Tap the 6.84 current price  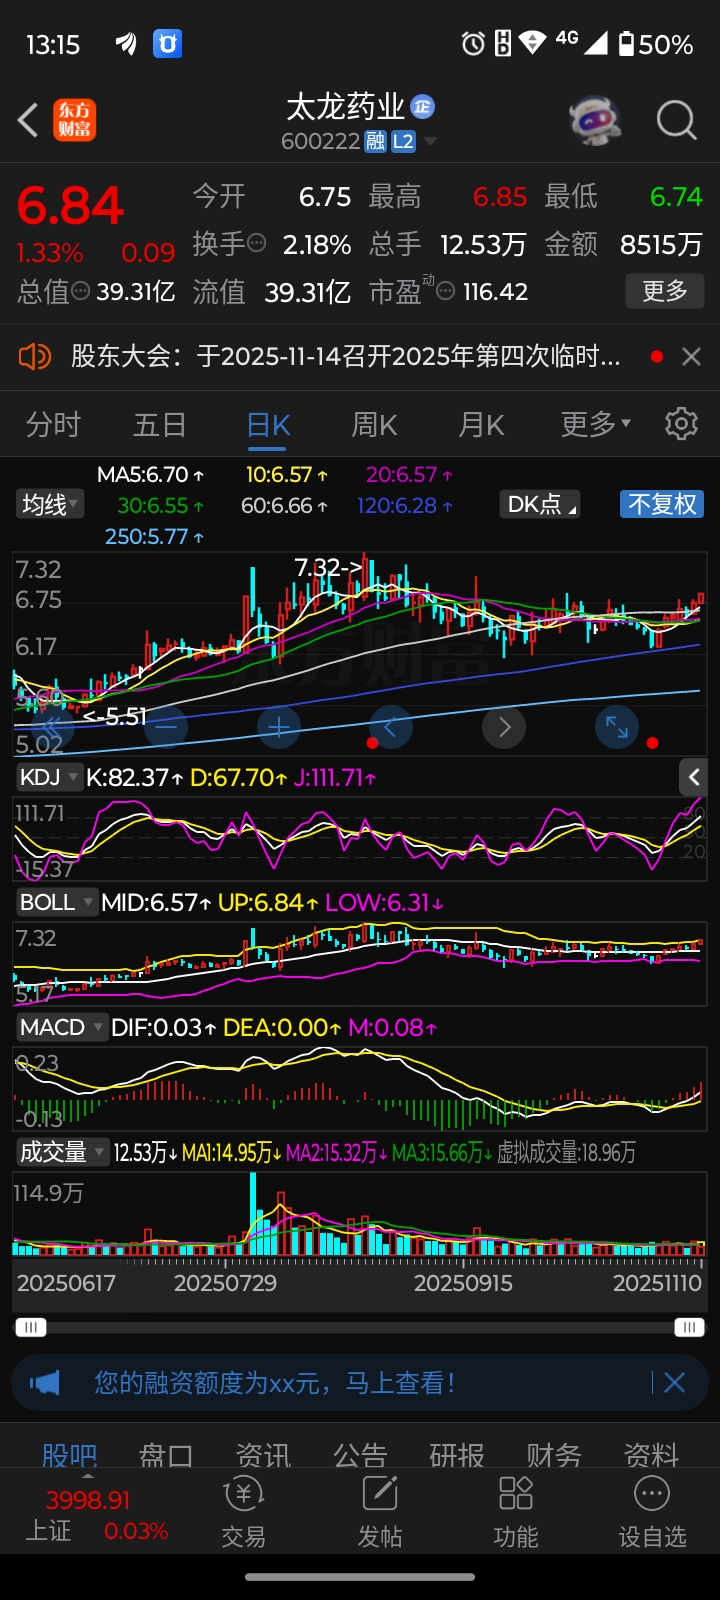click(x=70, y=206)
